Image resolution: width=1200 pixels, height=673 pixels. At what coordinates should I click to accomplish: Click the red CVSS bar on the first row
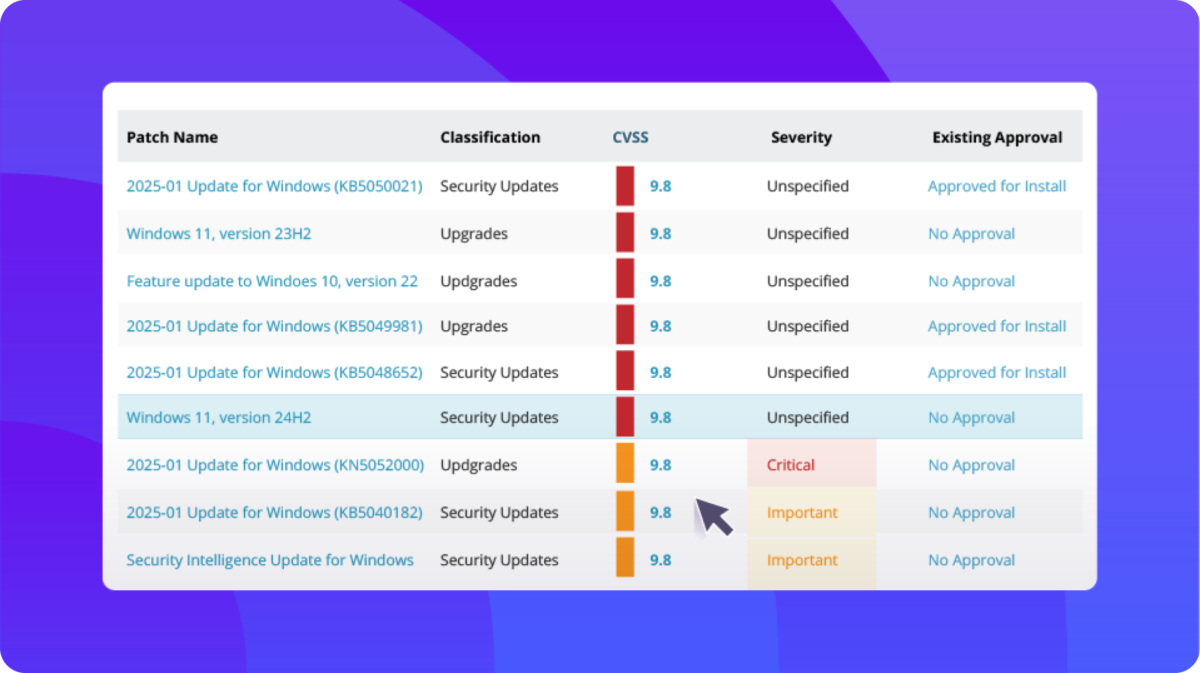623,186
